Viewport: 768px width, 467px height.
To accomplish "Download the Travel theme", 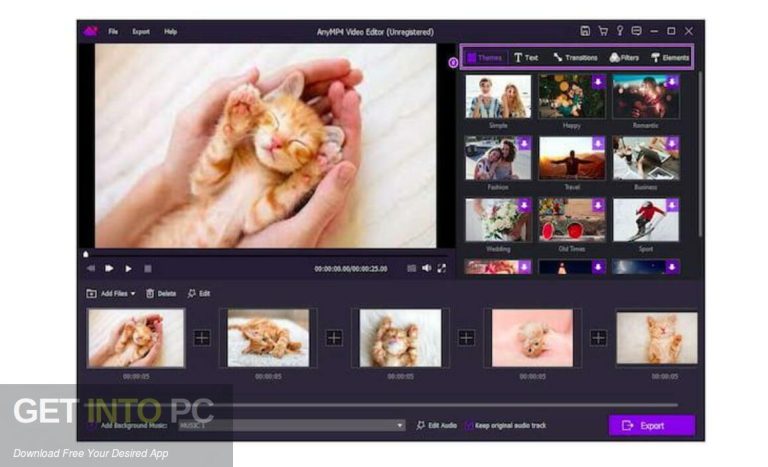I will (x=598, y=143).
